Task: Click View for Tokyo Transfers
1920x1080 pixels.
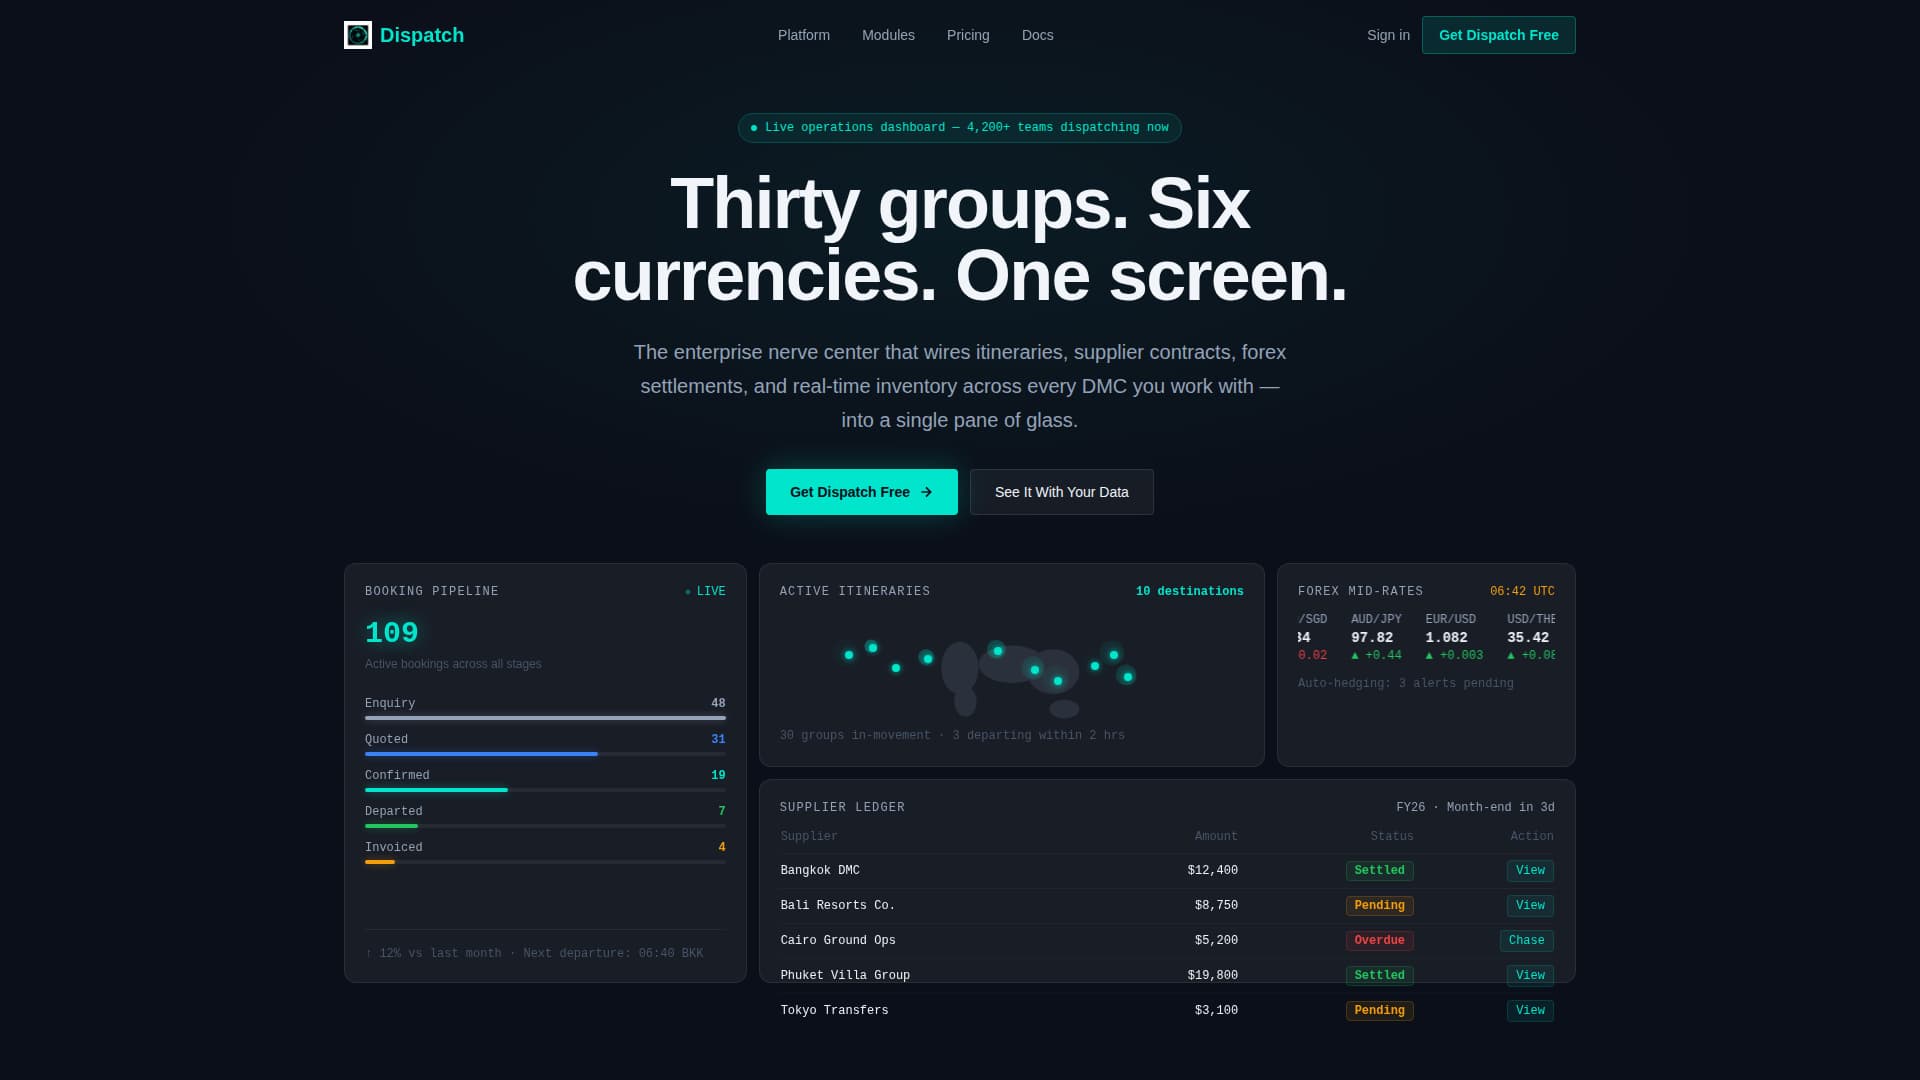Action: 1530,1011
